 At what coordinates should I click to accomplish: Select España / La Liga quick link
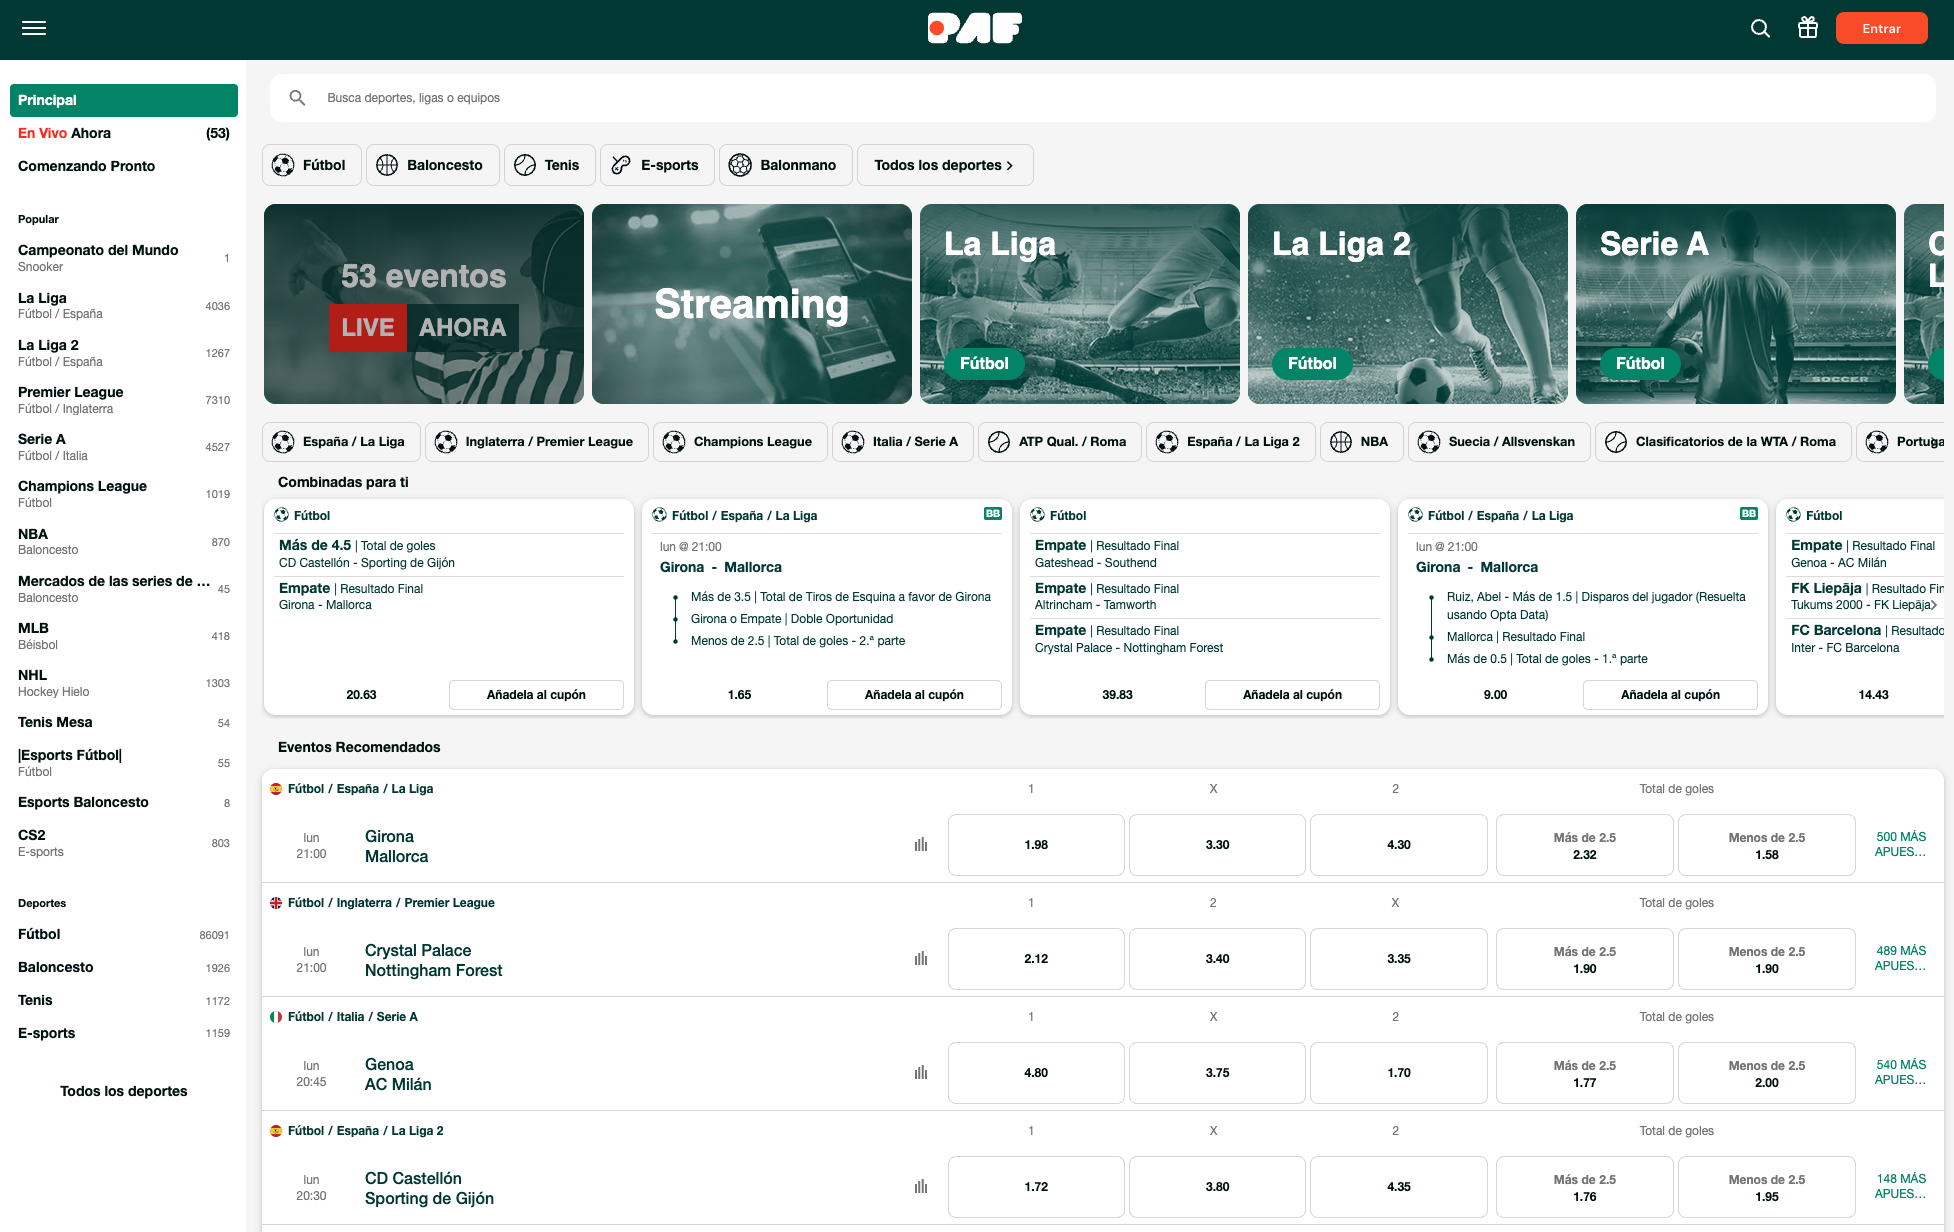click(341, 442)
